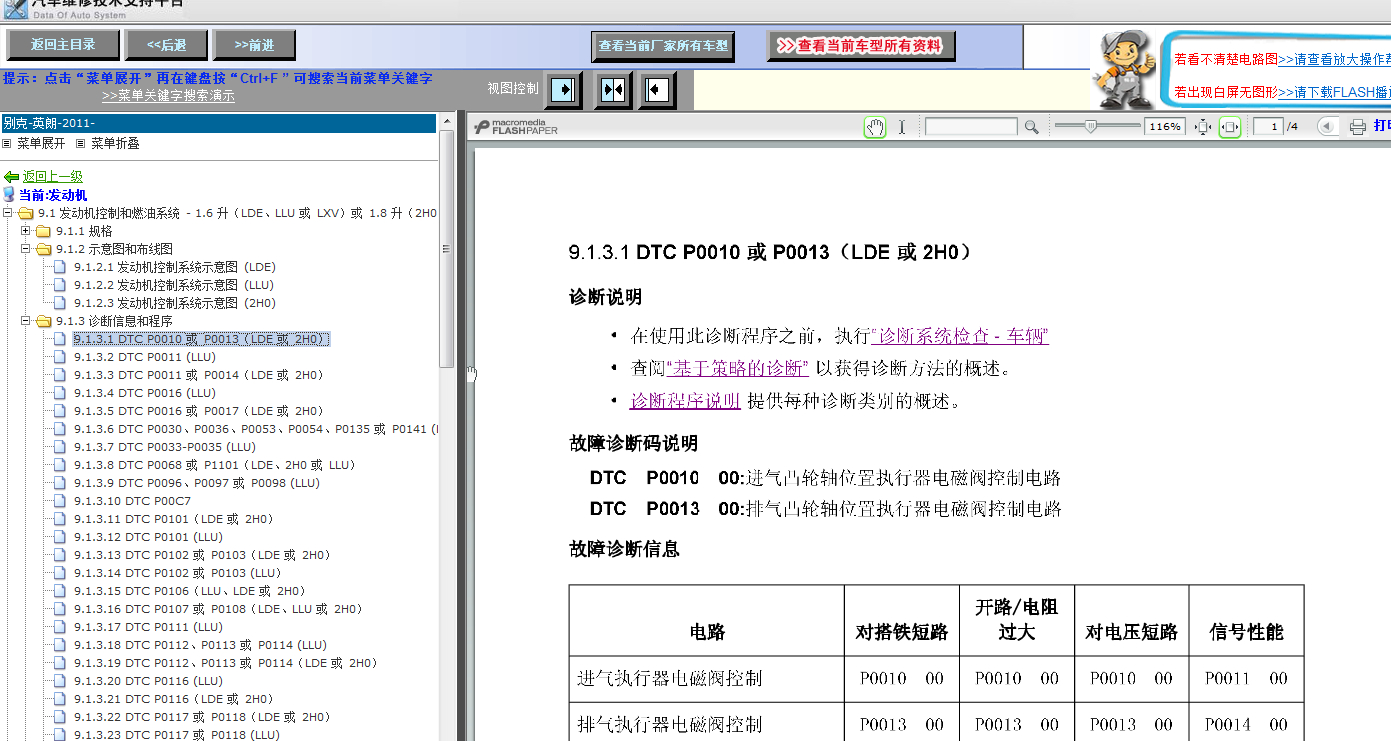Click the 当前:发动机 current node label

[x=53, y=195]
